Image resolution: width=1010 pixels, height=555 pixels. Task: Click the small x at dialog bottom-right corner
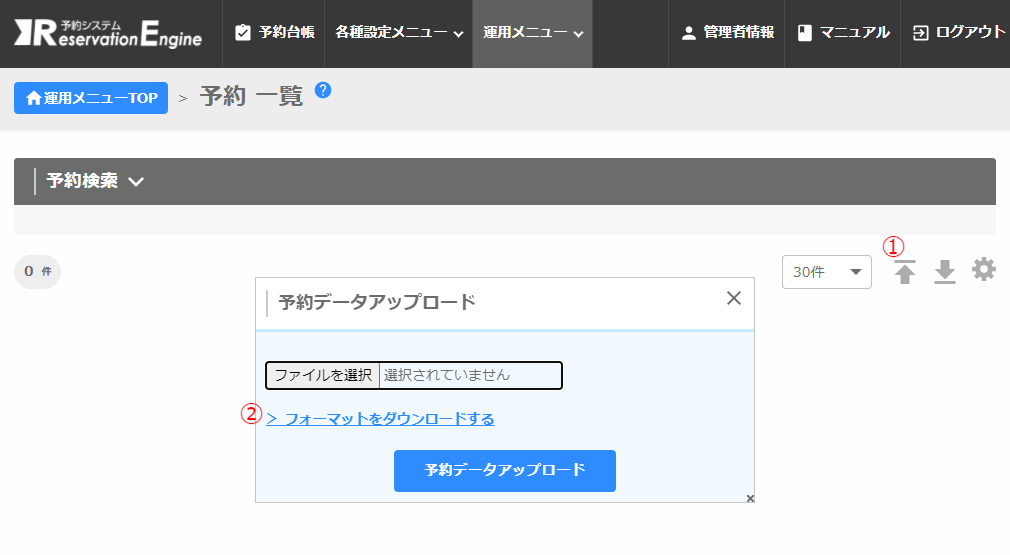pyautogui.click(x=750, y=498)
